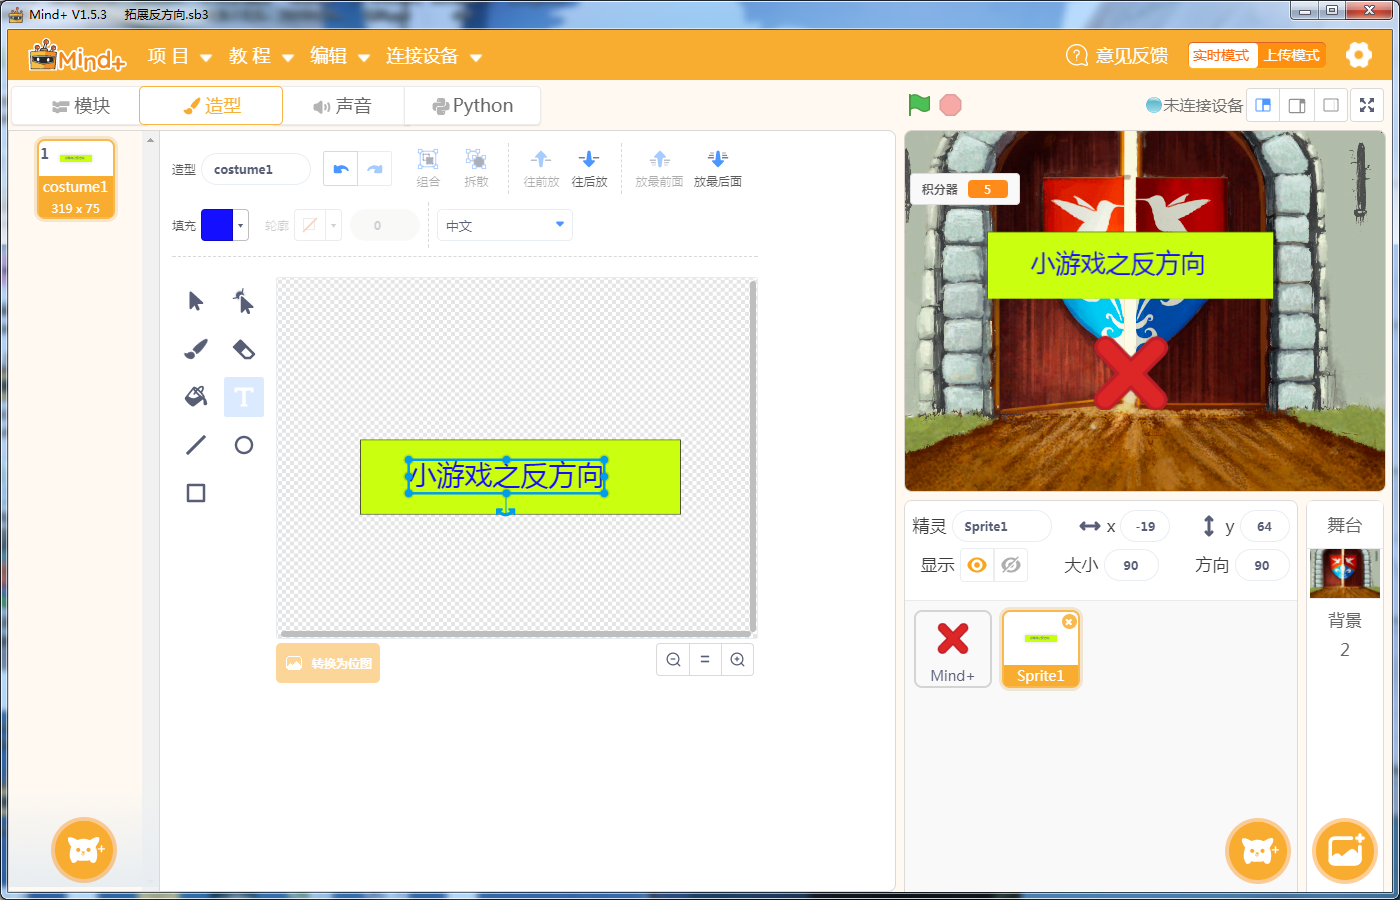Click the 大小 size field

point(1131,565)
